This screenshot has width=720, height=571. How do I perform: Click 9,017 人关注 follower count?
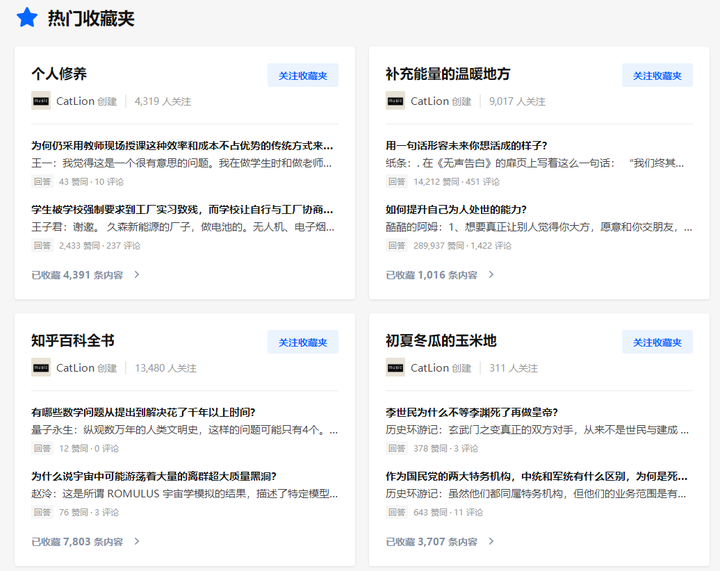(x=517, y=101)
